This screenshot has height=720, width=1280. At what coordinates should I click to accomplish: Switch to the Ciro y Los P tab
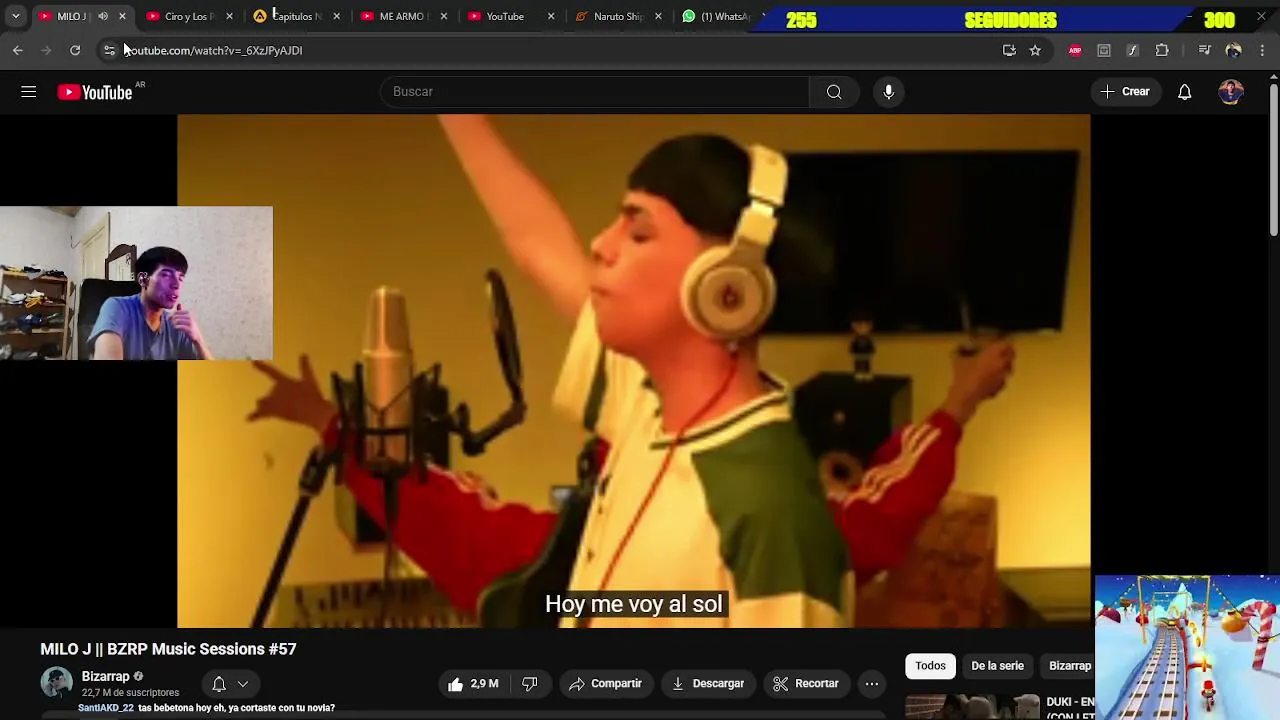click(x=188, y=16)
